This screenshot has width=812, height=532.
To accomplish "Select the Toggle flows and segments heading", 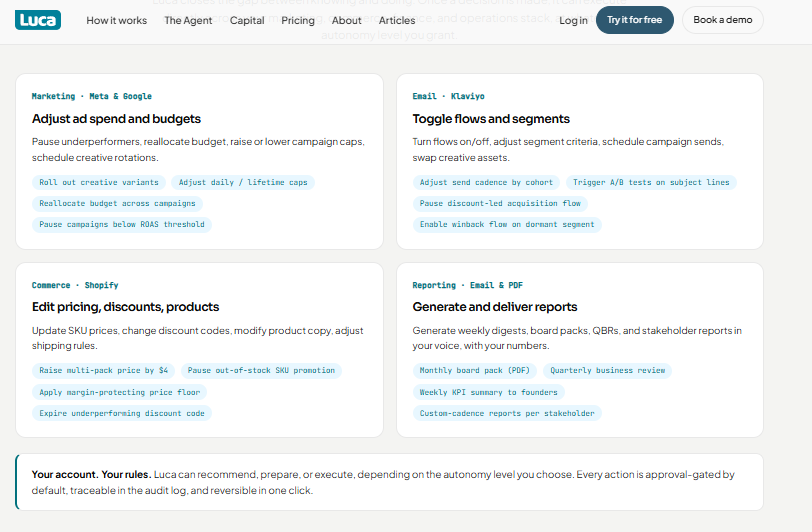I will click(491, 119).
